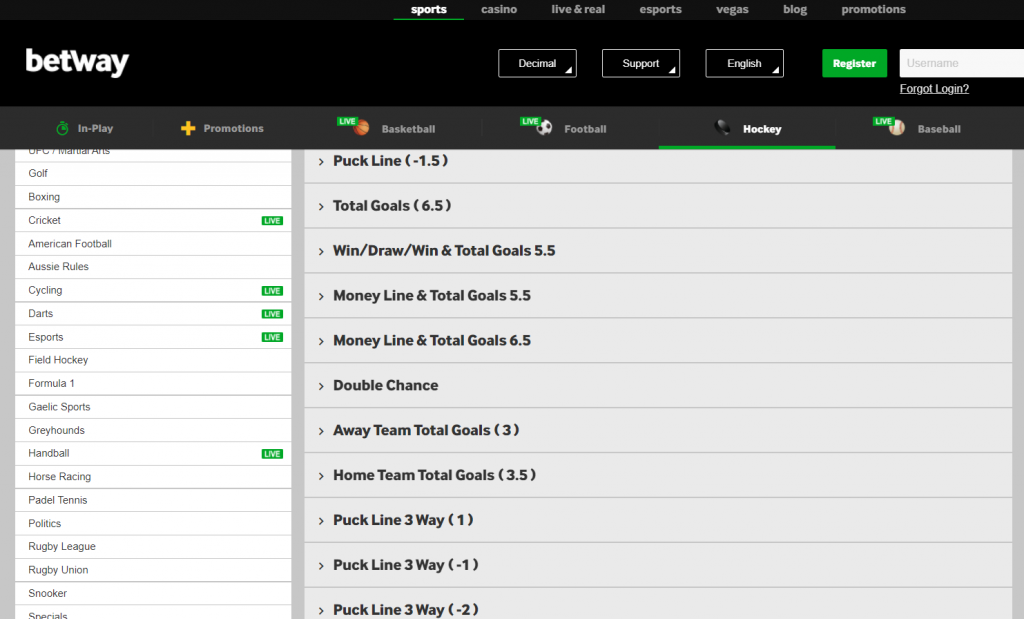1024x619 pixels.
Task: Click the Hockey puck icon
Action: [x=722, y=127]
